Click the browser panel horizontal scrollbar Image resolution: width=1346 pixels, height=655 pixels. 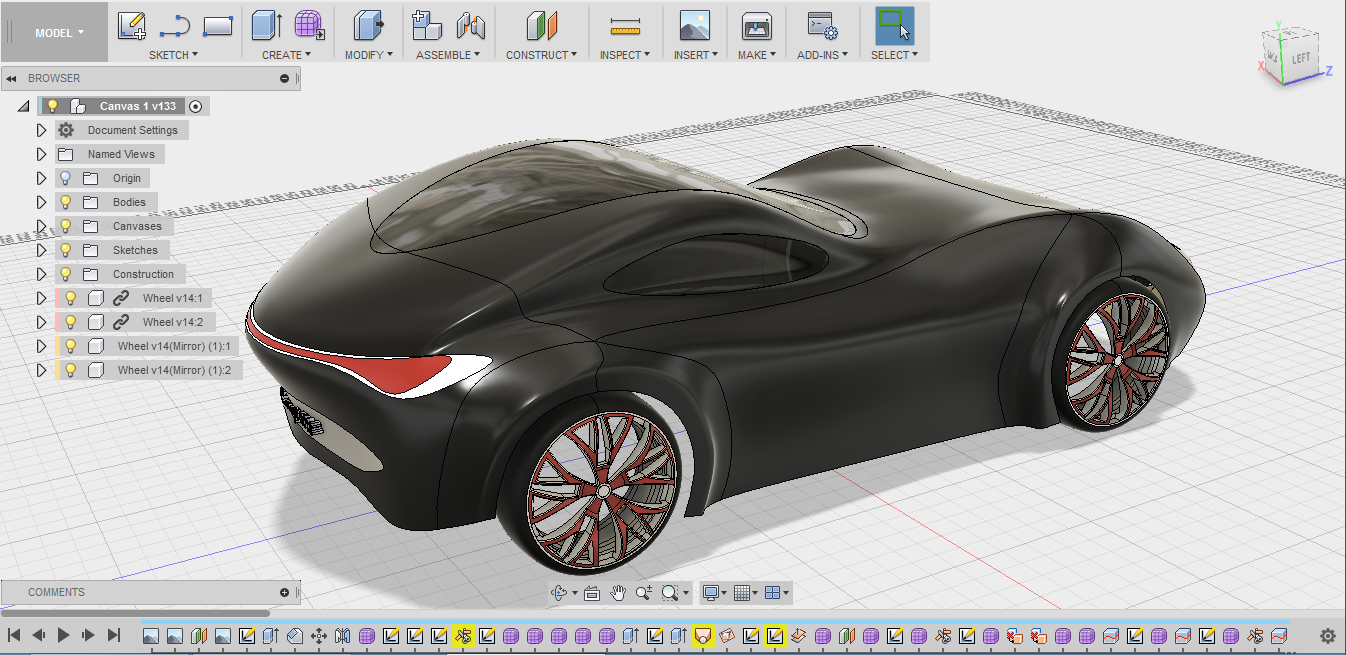[135, 613]
